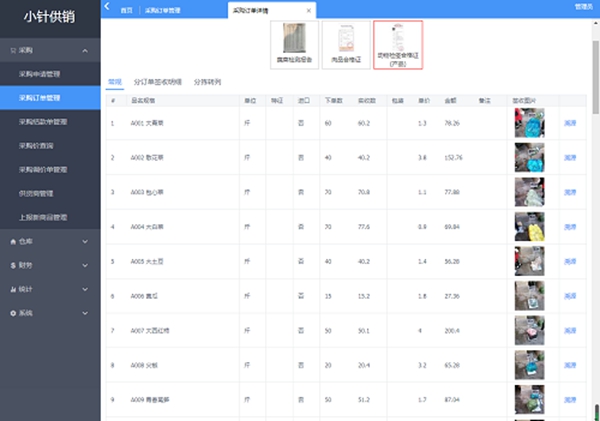
Task: Expand the 仓库 menu chevron
Action: [x=85, y=241]
